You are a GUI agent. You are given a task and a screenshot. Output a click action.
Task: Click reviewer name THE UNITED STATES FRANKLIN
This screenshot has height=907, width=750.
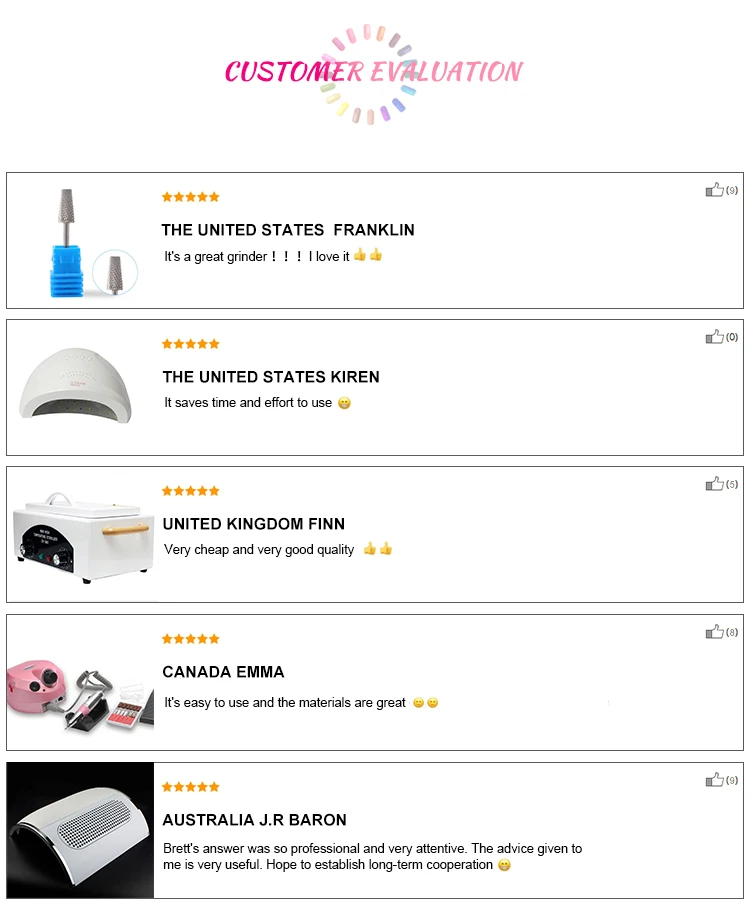pyautogui.click(x=288, y=230)
